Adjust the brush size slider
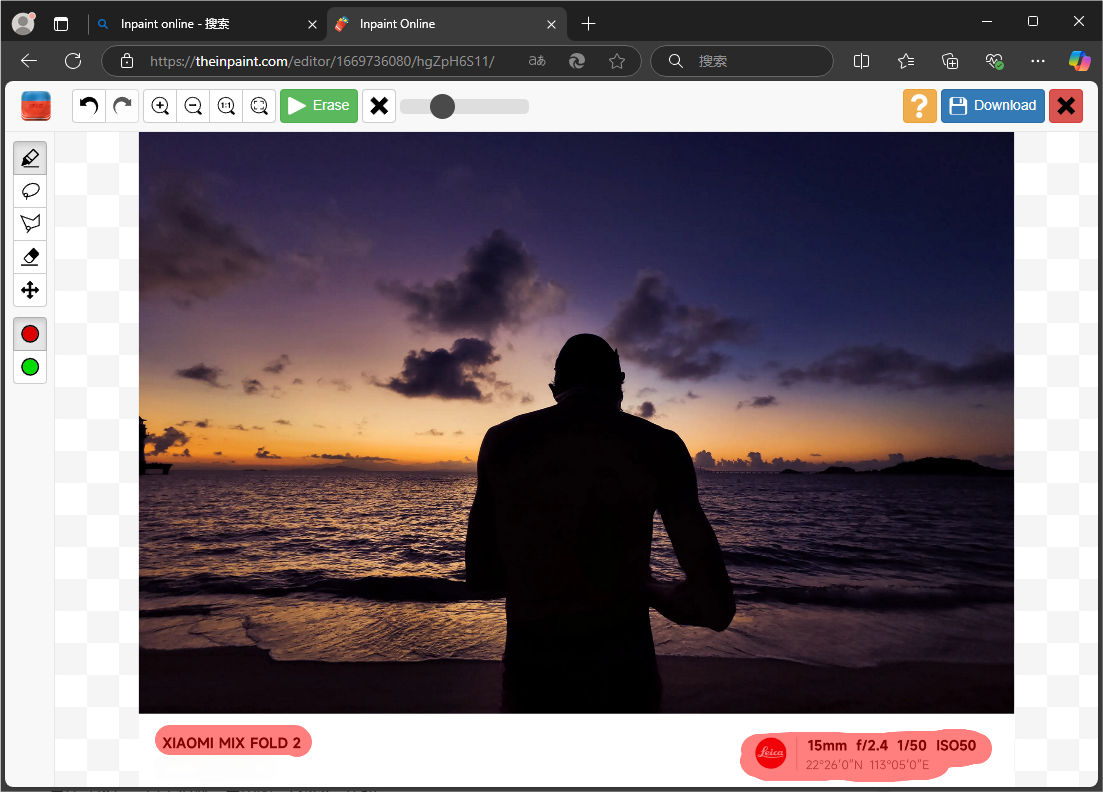 [x=442, y=106]
